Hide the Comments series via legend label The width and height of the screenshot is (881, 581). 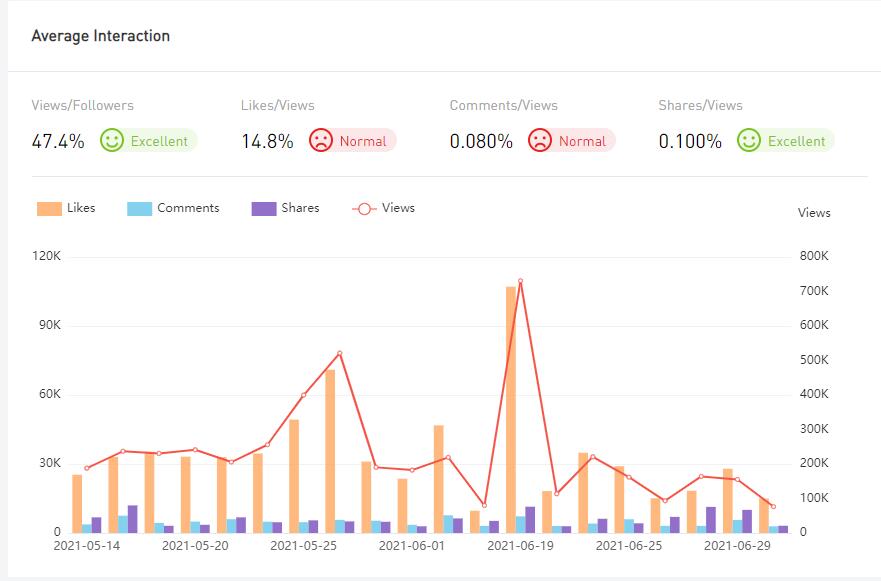coord(188,208)
